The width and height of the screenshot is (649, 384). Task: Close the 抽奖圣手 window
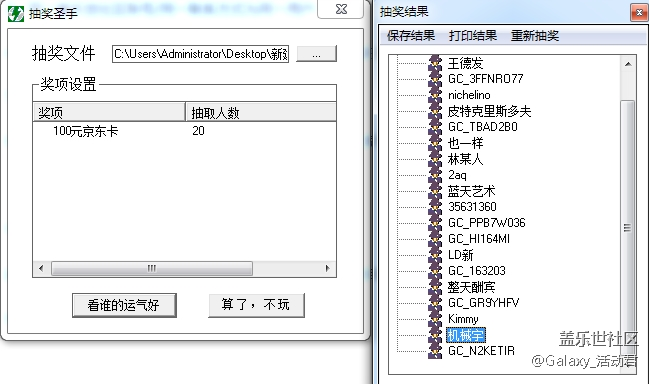341,9
